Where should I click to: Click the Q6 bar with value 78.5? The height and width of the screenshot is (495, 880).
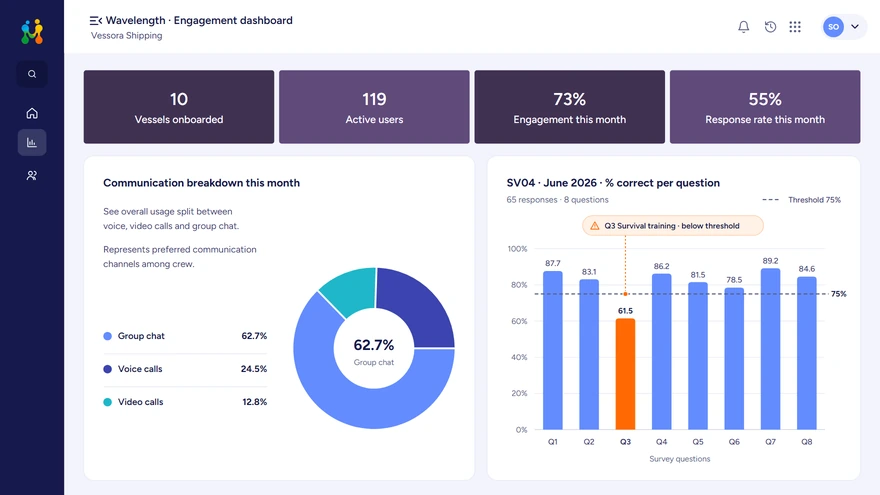(x=734, y=359)
